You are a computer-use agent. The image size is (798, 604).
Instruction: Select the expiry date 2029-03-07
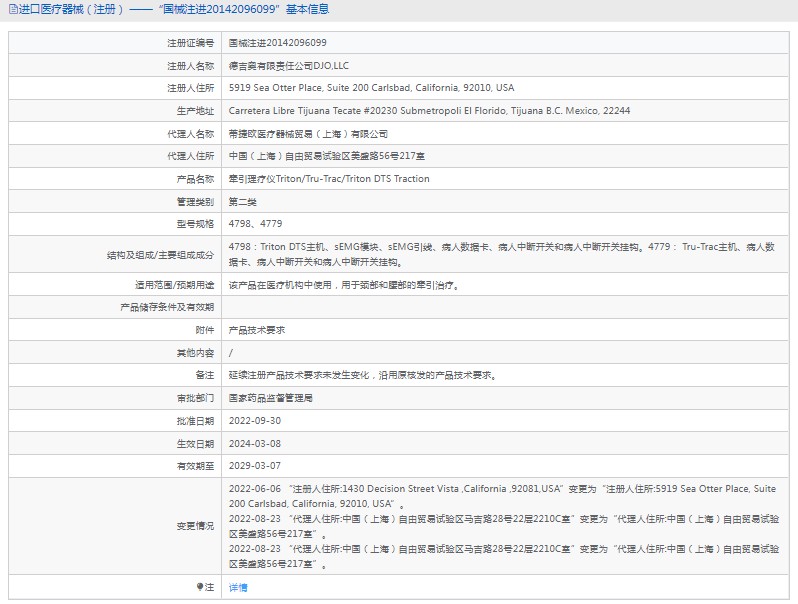click(x=255, y=466)
